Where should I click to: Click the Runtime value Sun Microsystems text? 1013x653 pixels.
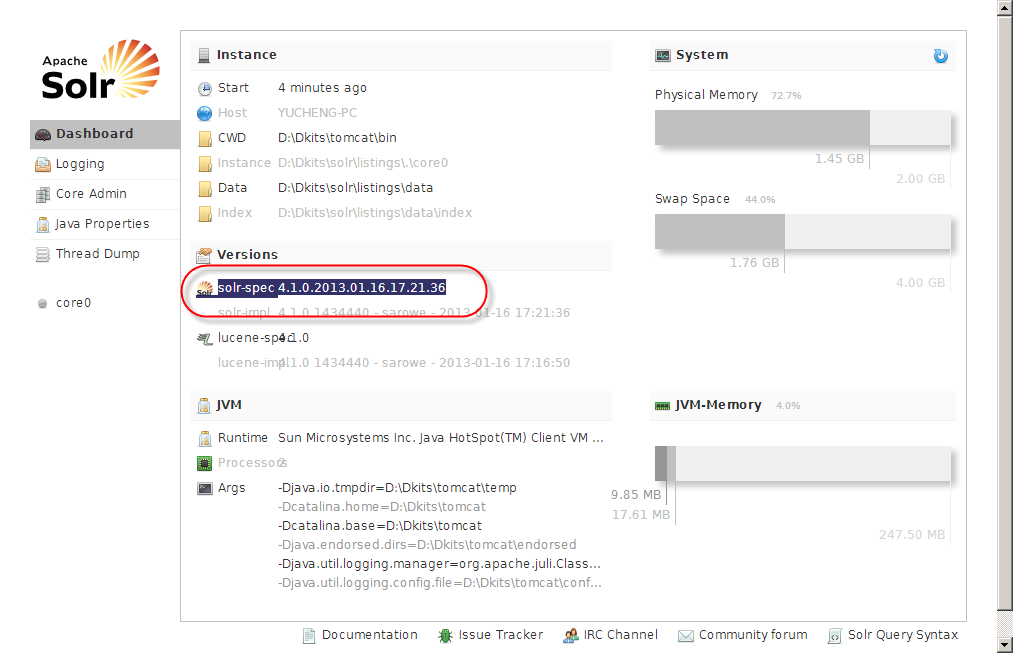click(441, 438)
